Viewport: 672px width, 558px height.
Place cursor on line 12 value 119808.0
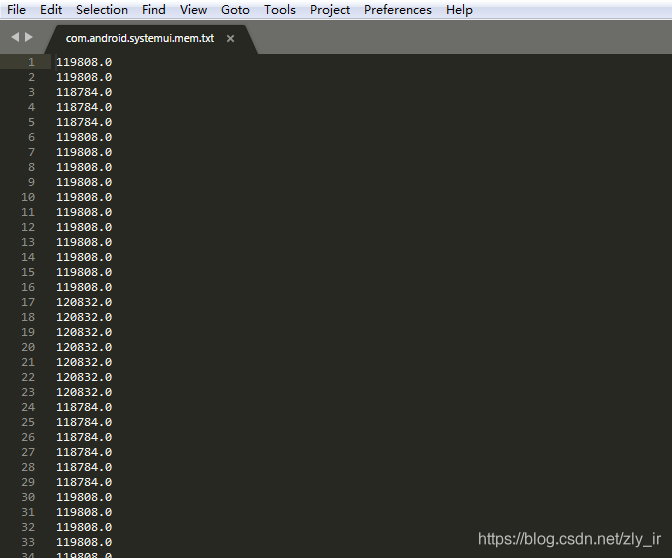84,227
